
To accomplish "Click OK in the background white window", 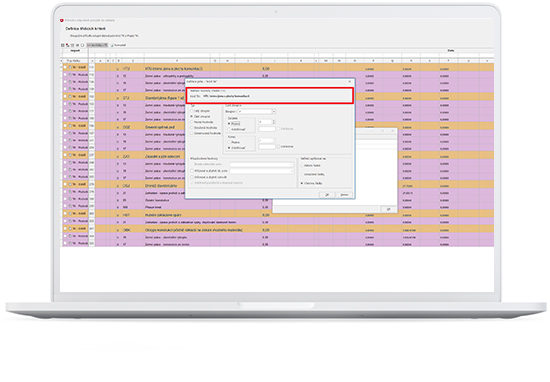I will click(388, 209).
